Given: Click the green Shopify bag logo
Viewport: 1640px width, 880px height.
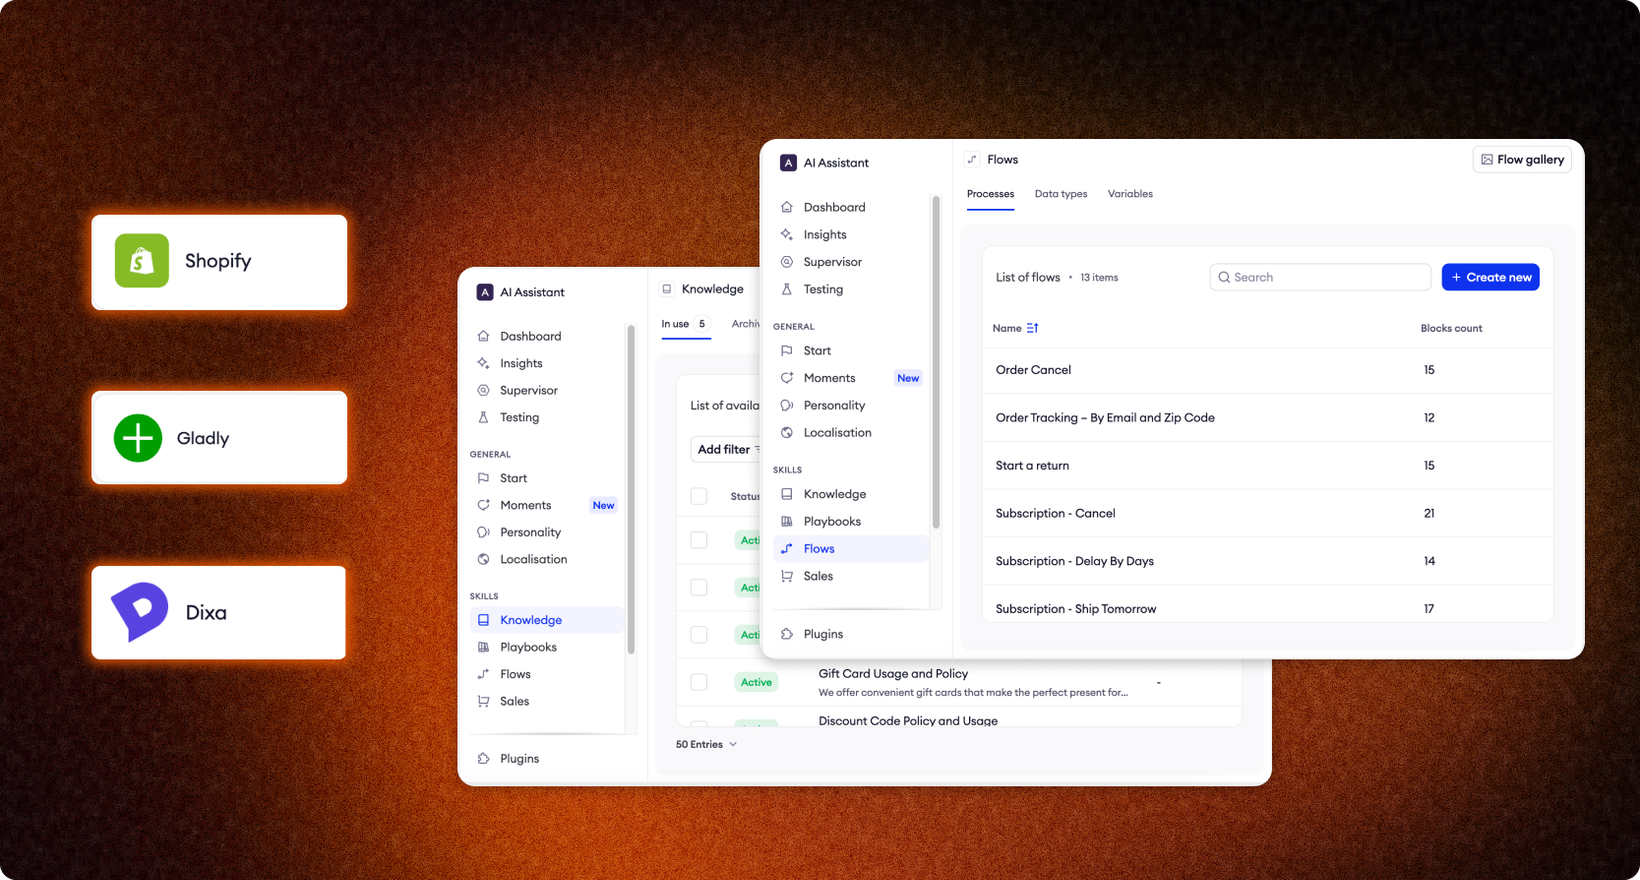Looking at the screenshot, I should click(142, 261).
